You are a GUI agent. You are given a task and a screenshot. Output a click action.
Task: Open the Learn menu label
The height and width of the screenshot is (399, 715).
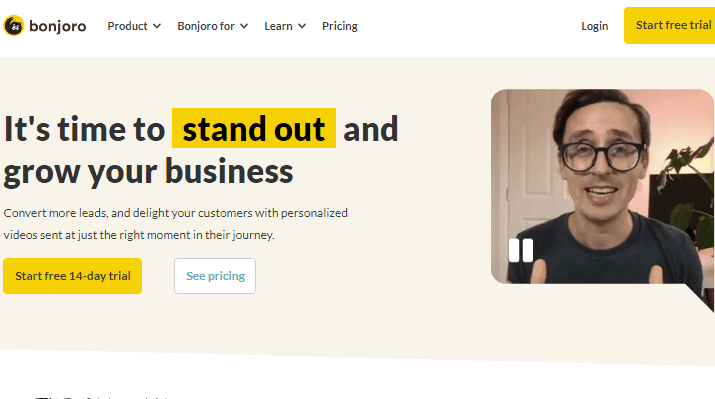[x=278, y=26]
